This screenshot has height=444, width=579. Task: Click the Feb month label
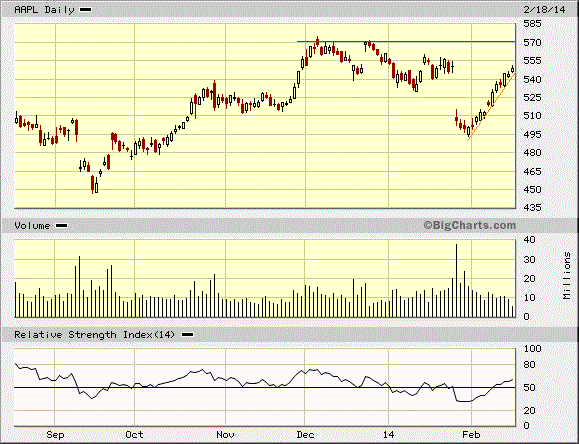pos(471,435)
